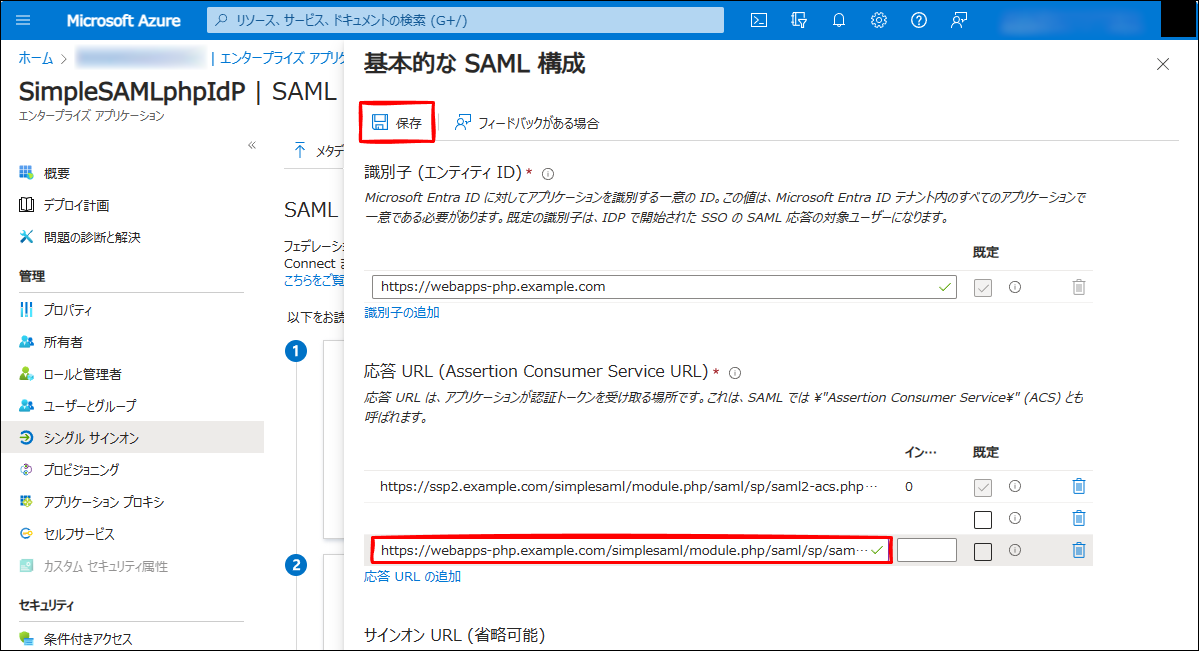Viewport: 1199px width, 651px height.
Task: Set the webapps-php reply URL as default
Action: click(x=983, y=551)
